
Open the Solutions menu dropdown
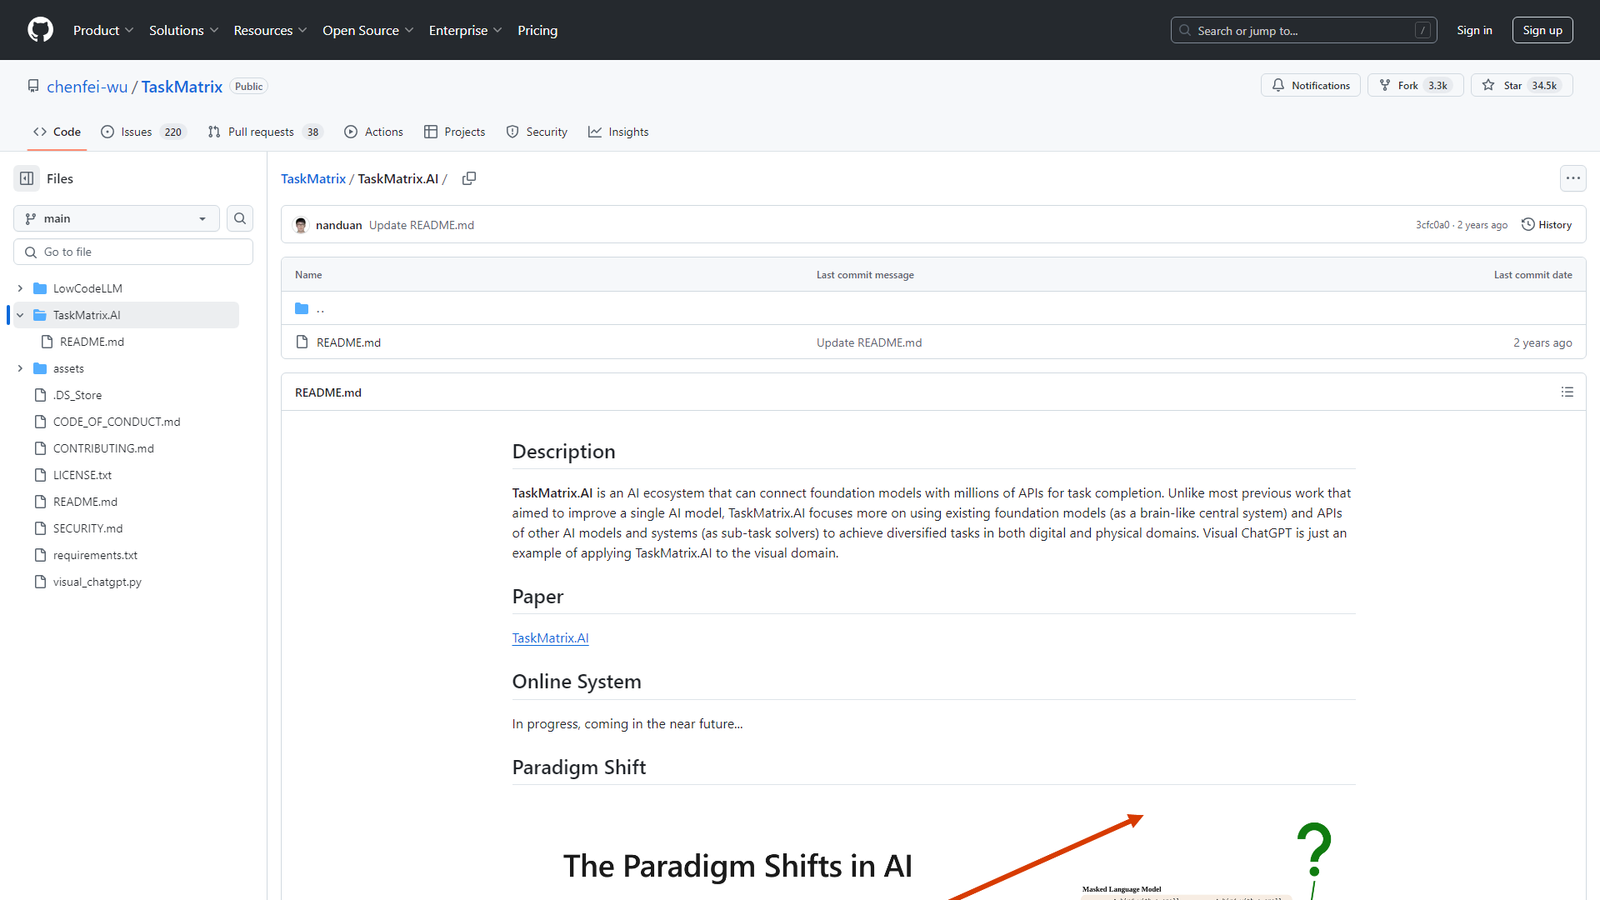pyautogui.click(x=184, y=30)
